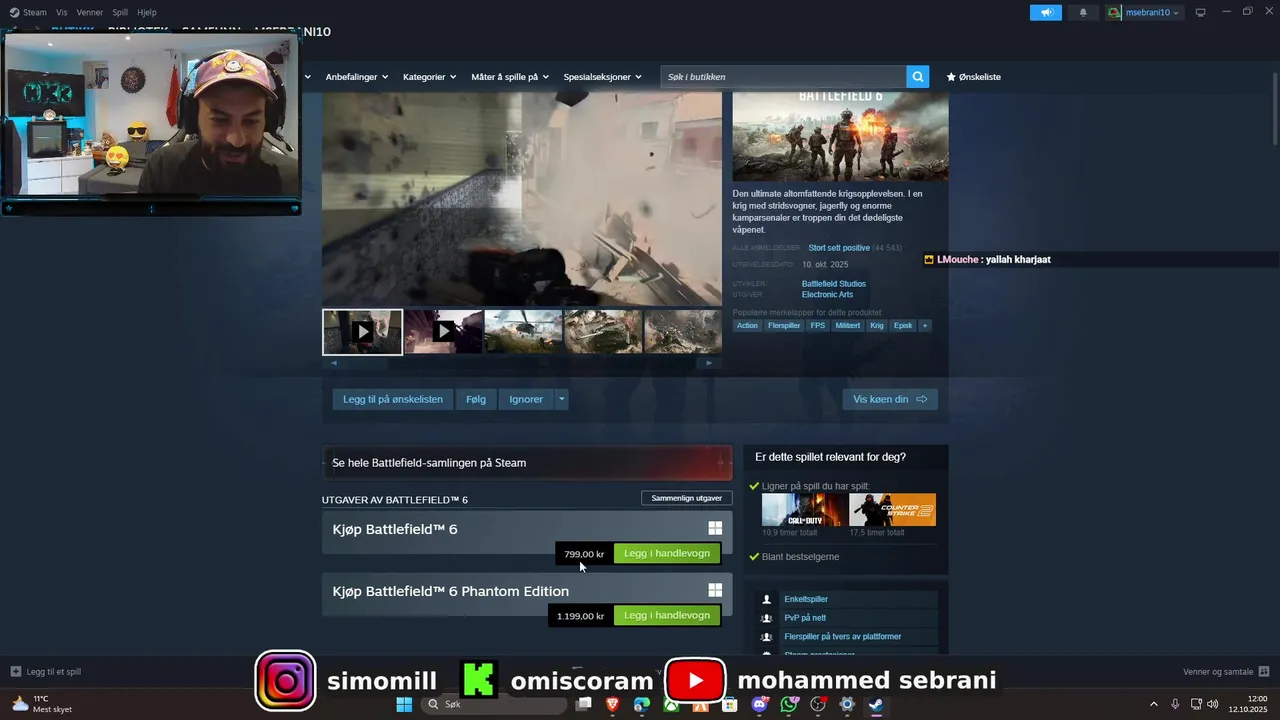1280x720 pixels.
Task: Open the Vis menu
Action: 62,12
